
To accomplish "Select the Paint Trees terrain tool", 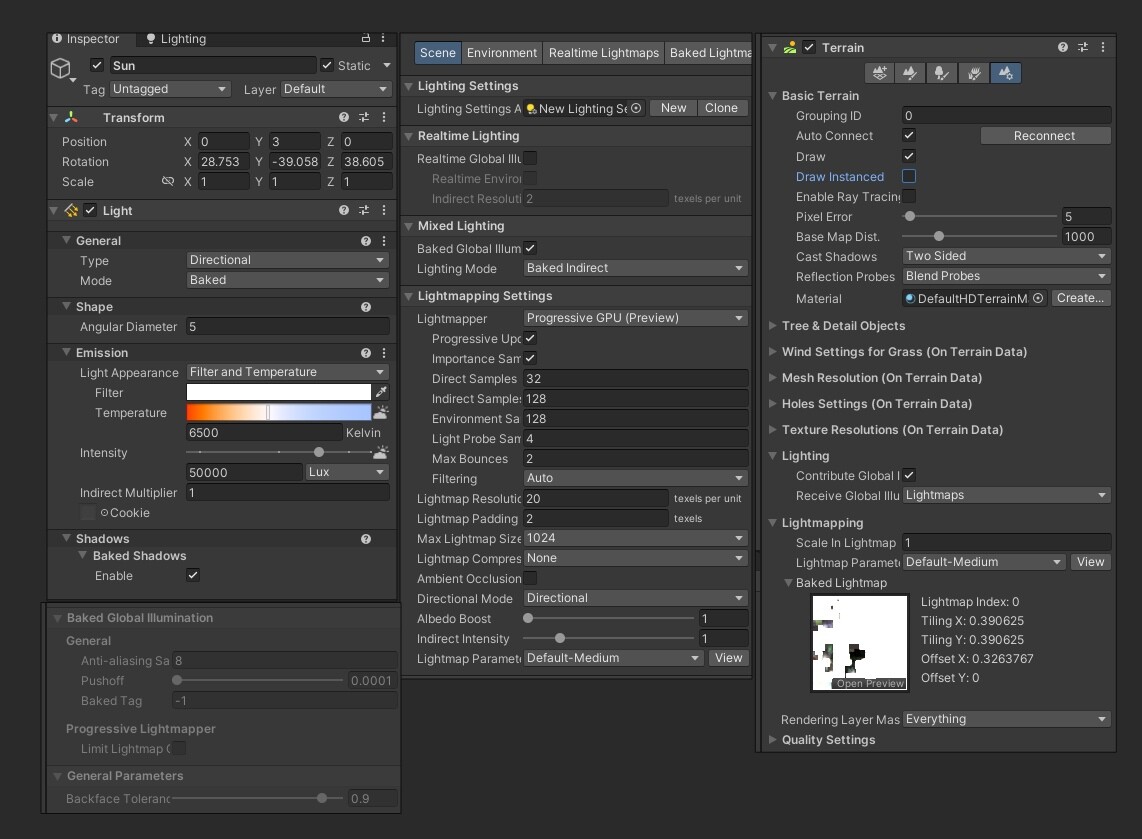I will click(942, 73).
